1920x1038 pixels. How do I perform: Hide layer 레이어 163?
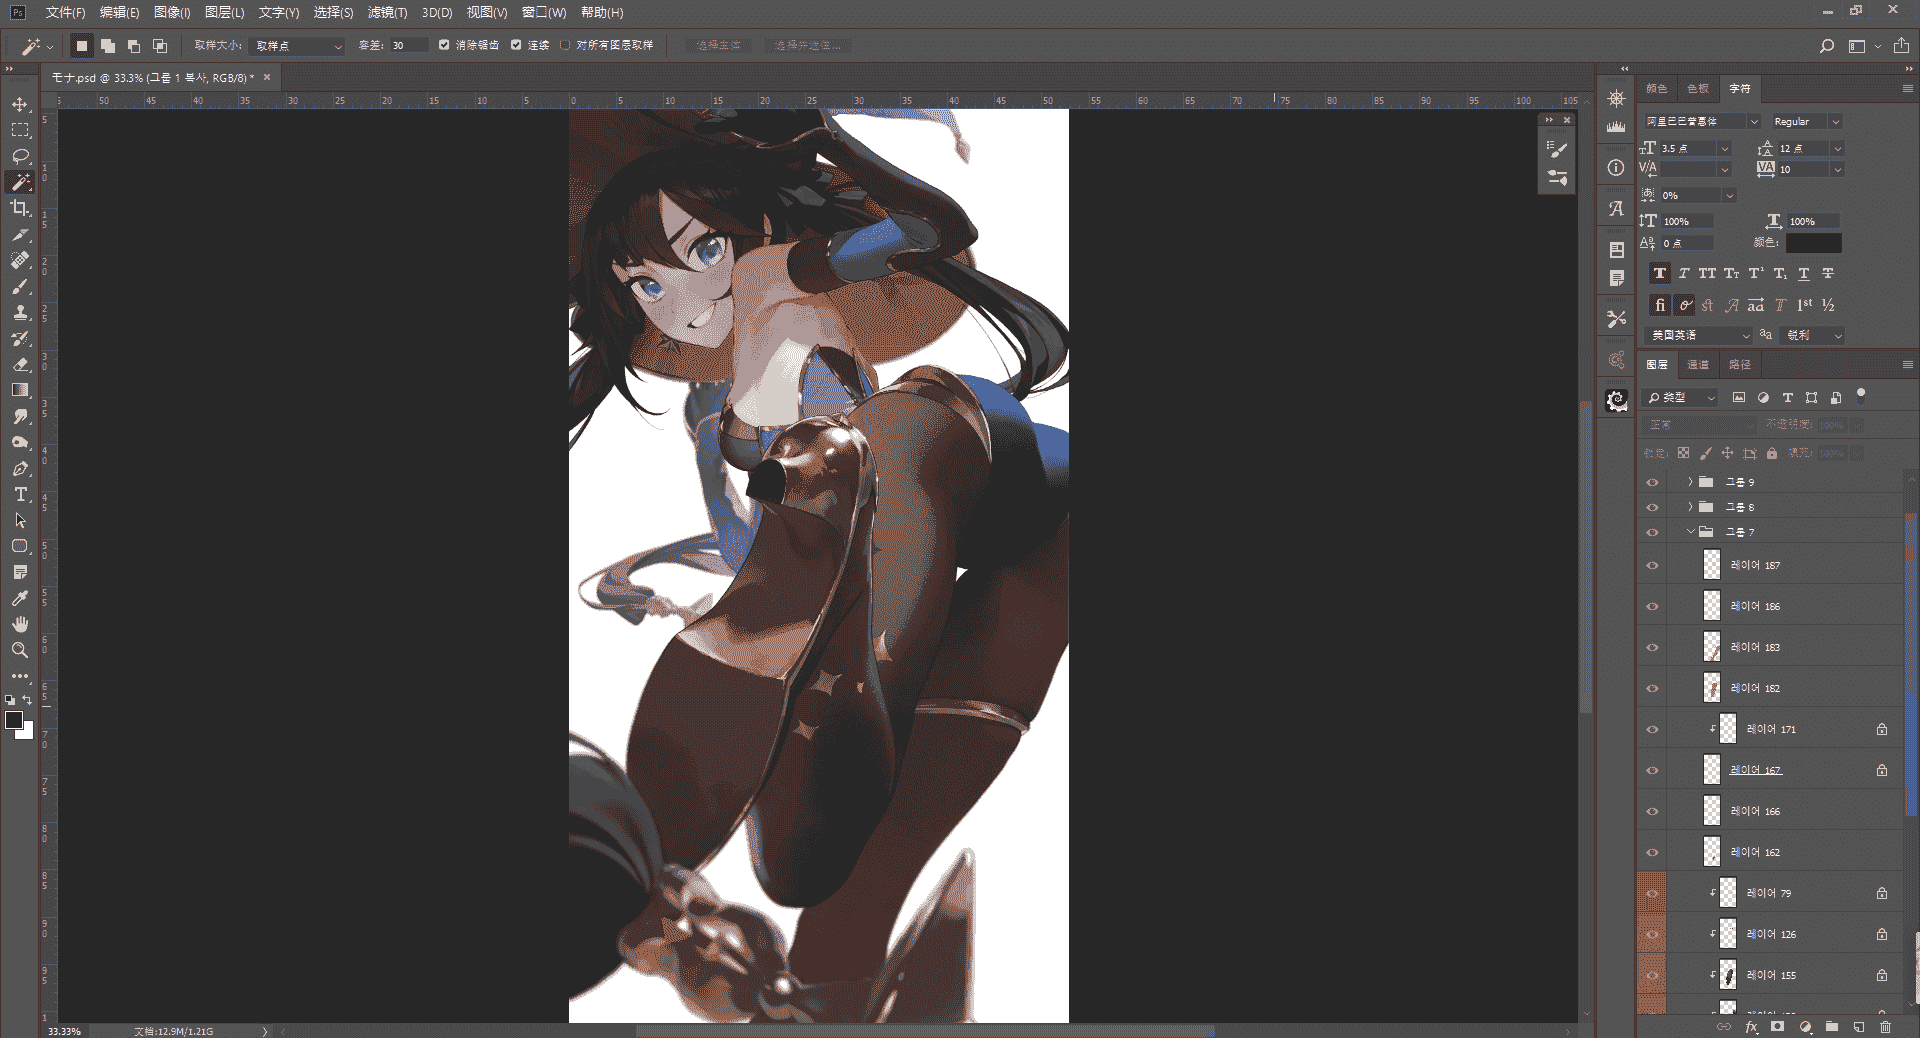[1652, 648]
